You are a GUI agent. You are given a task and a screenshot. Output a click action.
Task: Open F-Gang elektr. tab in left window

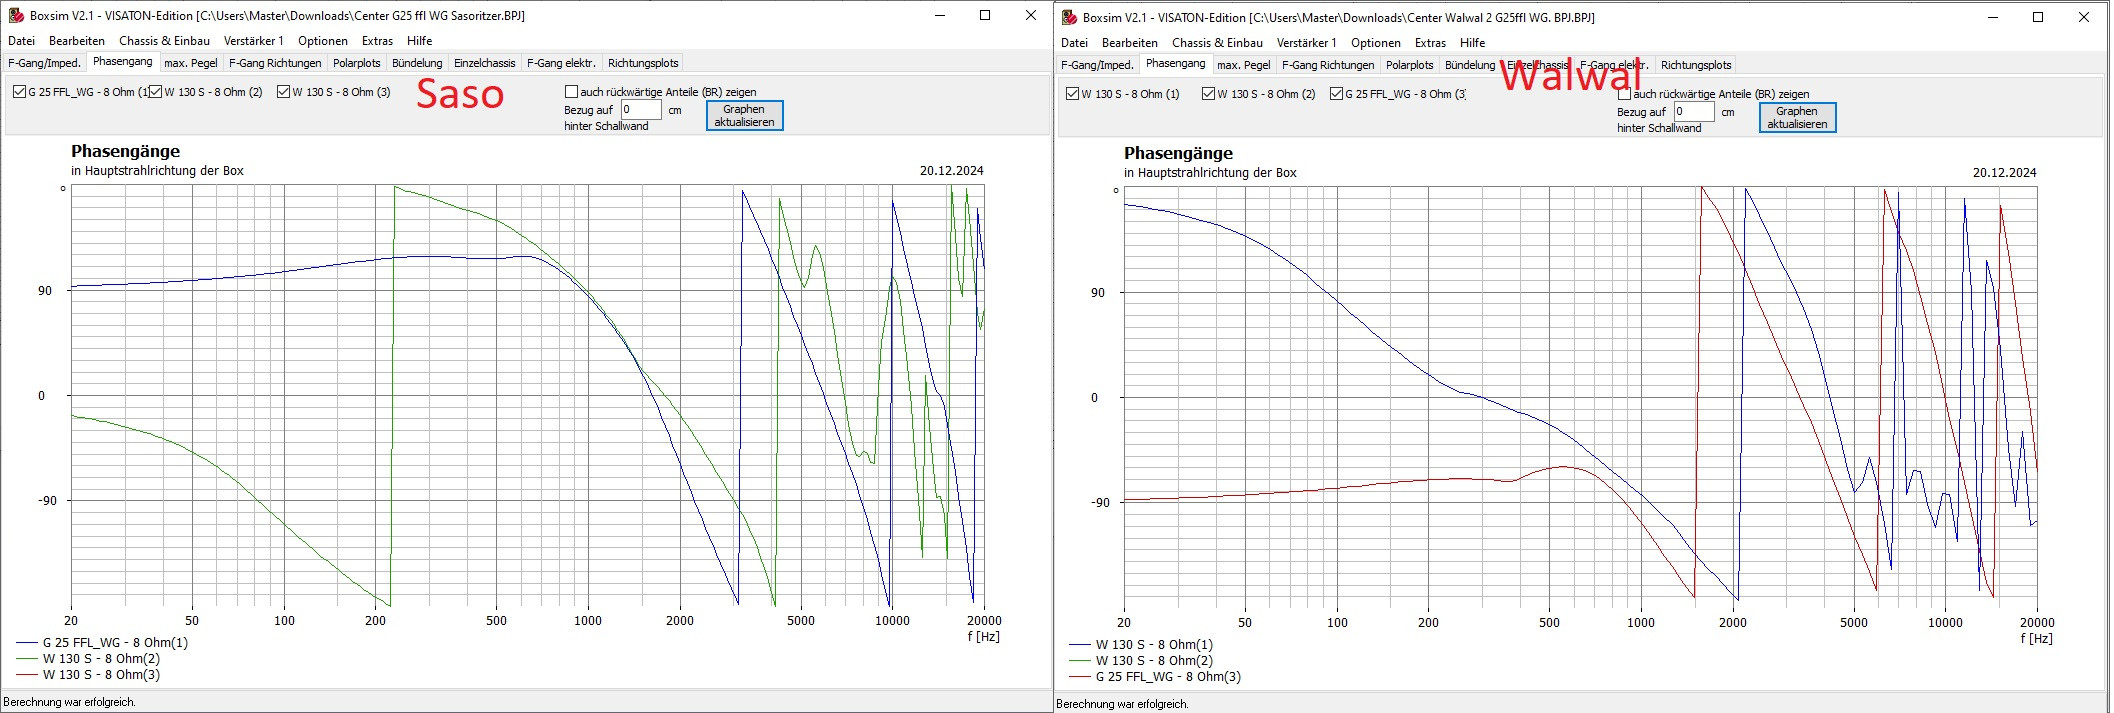point(561,63)
